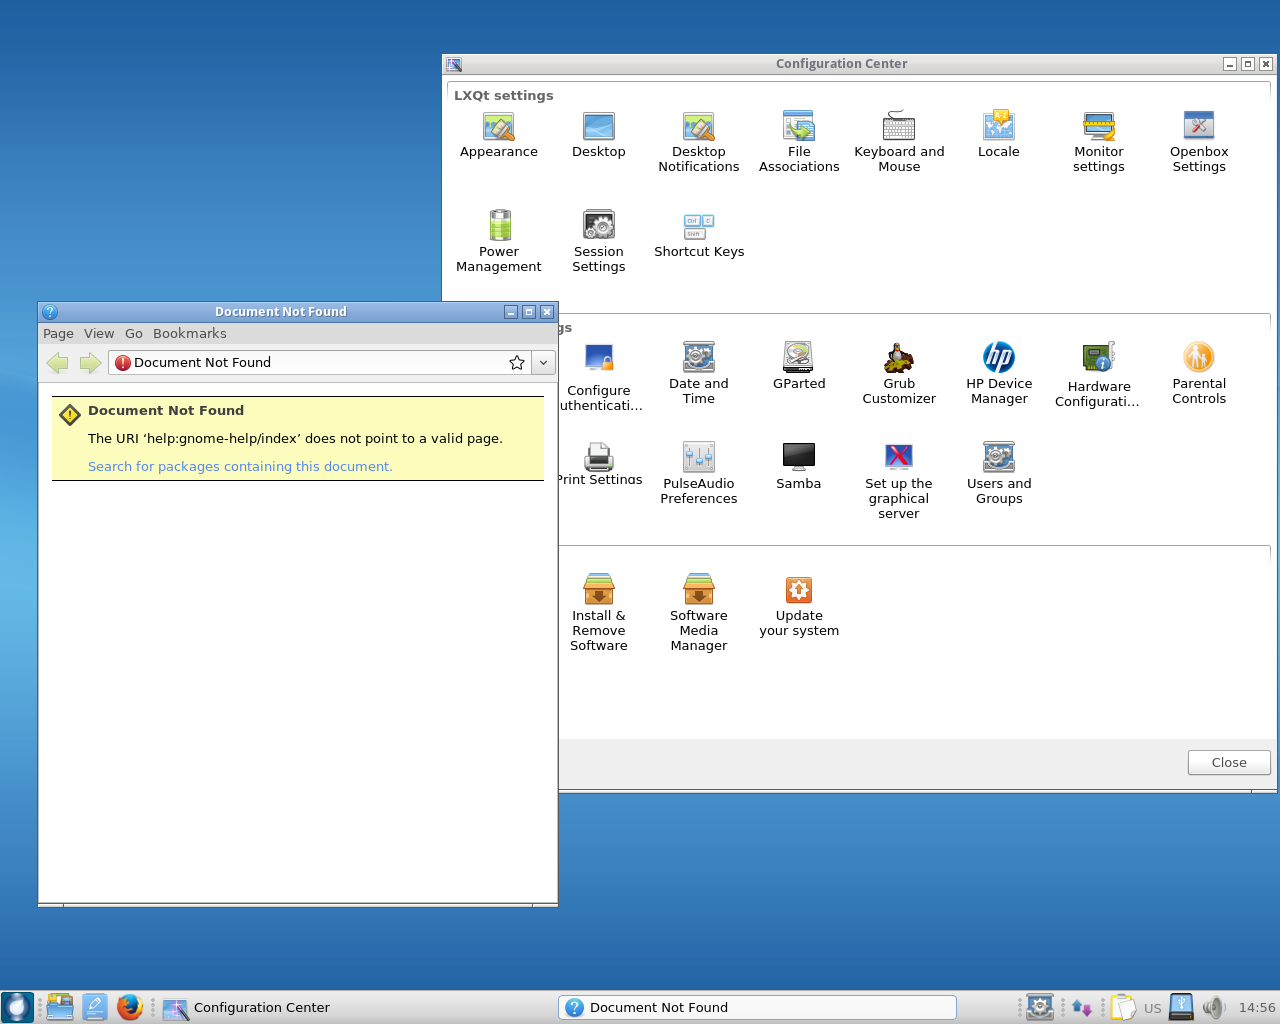Click the back arrow in help viewer
Screen dimensions: 1280x1024
click(x=58, y=363)
